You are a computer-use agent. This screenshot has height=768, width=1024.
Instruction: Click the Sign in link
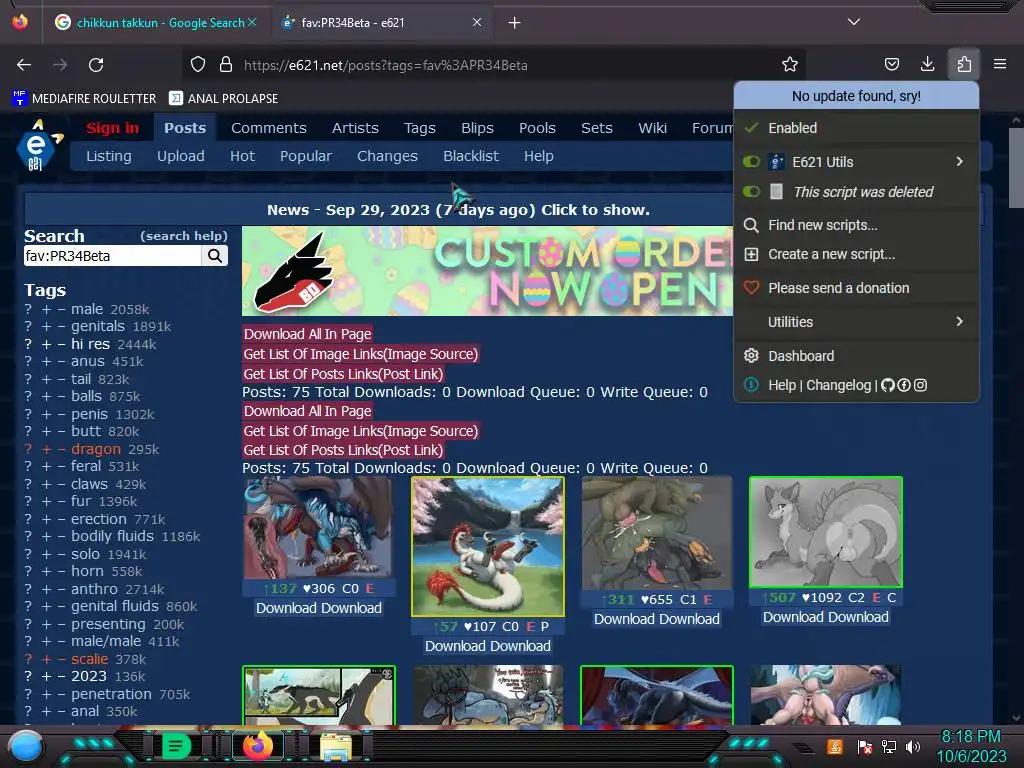pos(112,128)
